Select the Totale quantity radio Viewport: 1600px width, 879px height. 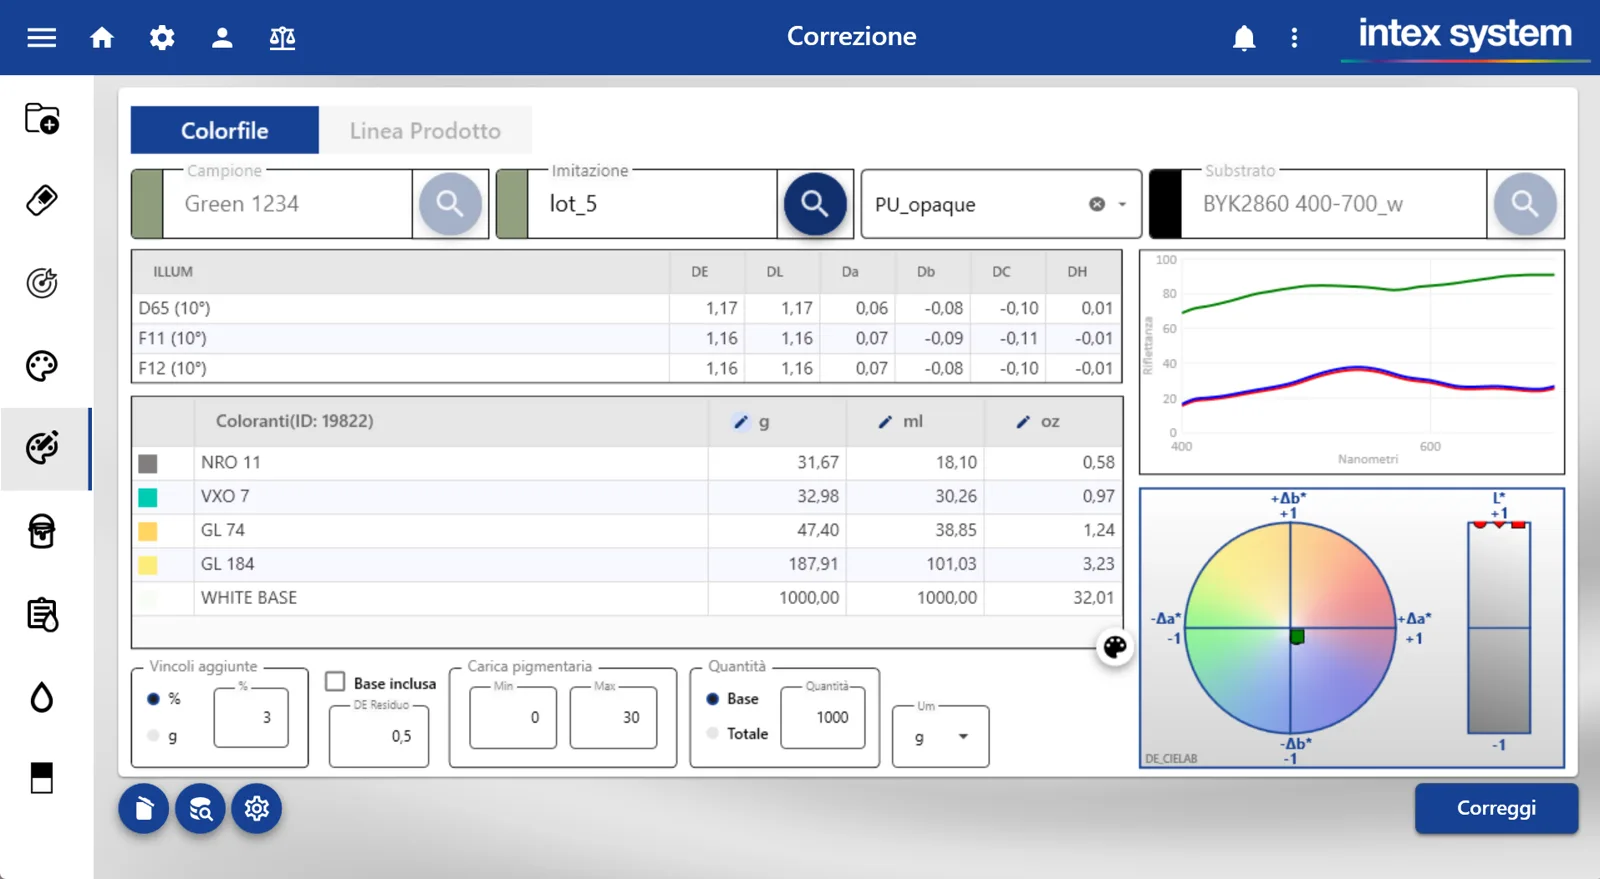[713, 733]
